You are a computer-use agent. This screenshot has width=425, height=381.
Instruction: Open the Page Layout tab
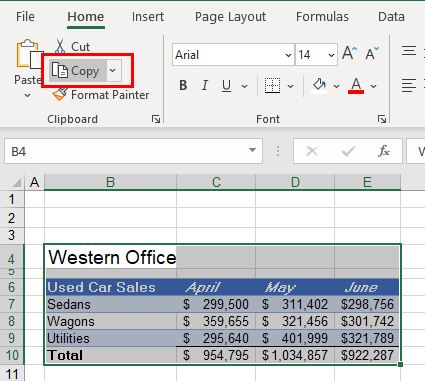point(230,17)
